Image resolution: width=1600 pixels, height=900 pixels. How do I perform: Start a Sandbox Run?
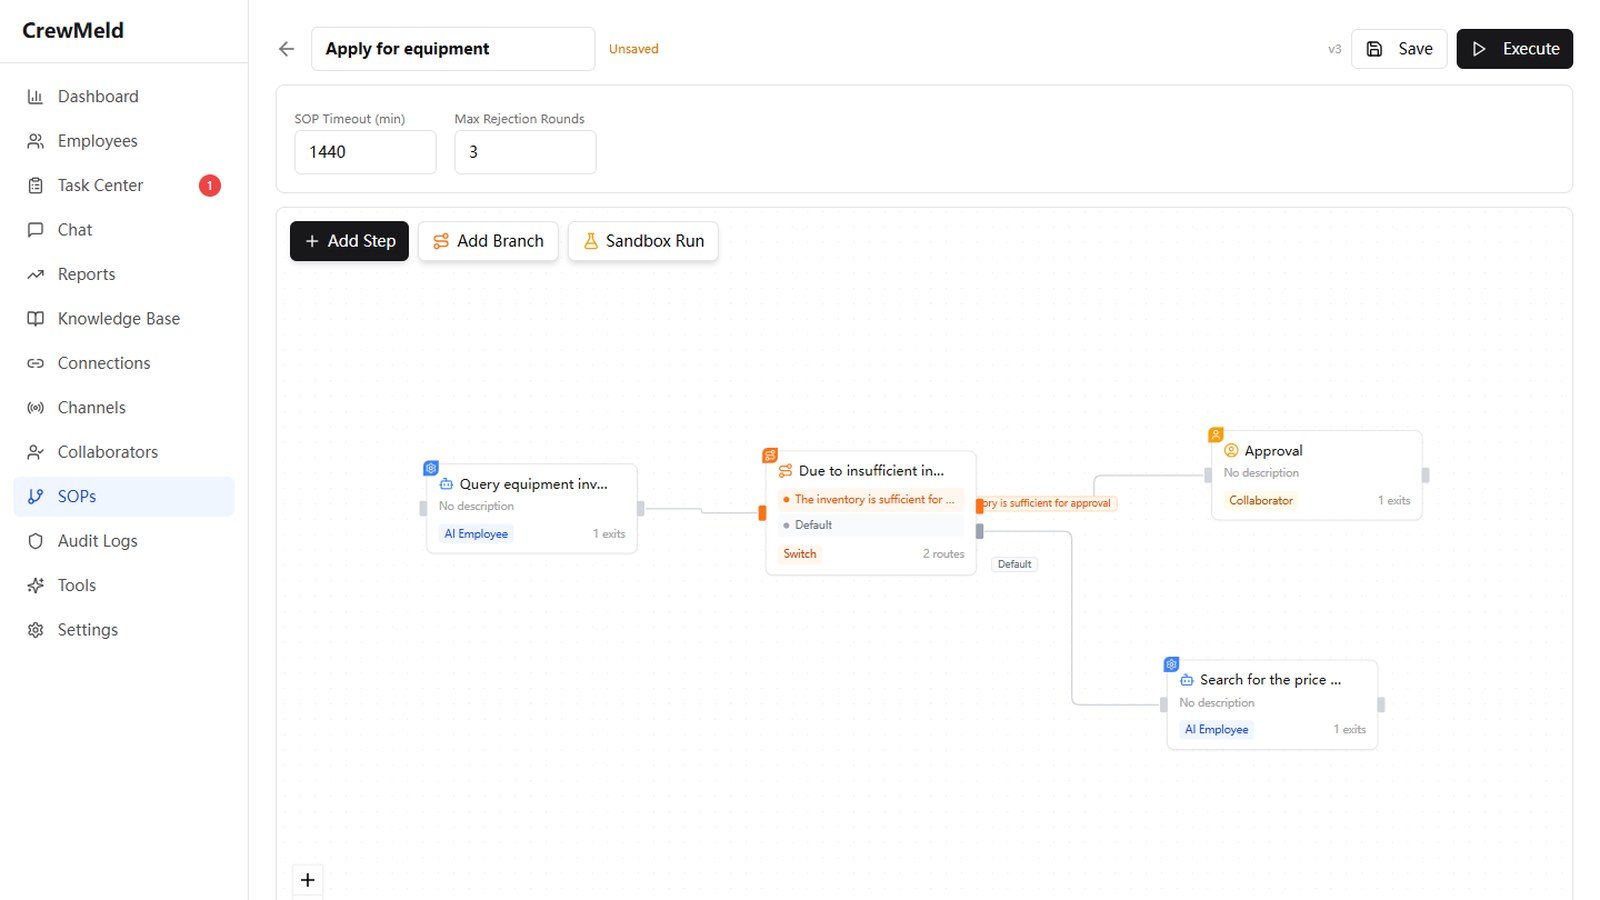[x=643, y=241]
